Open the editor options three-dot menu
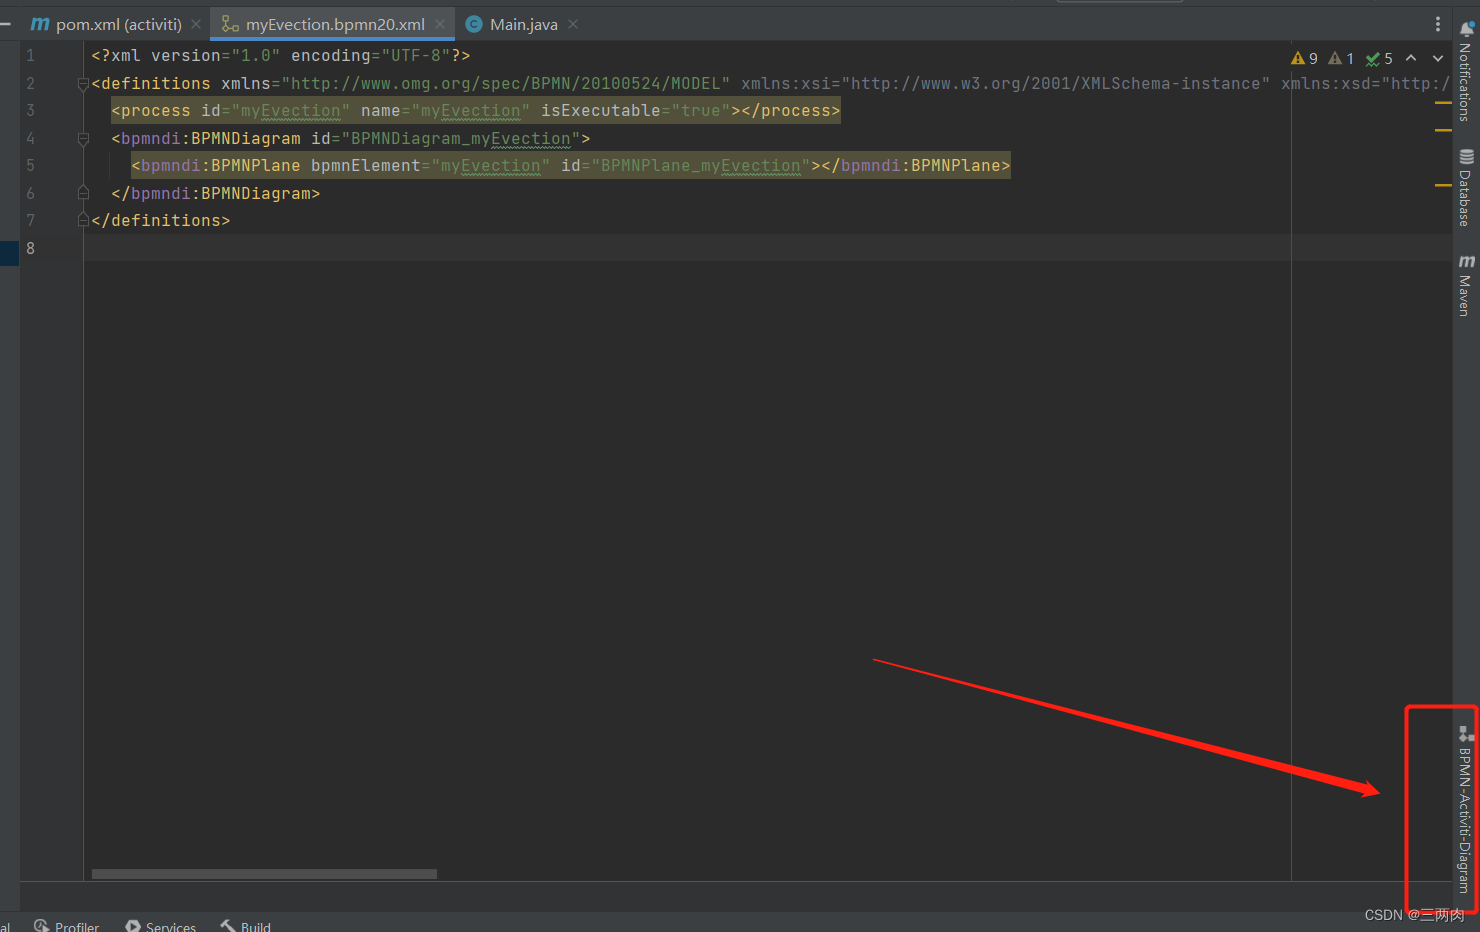This screenshot has width=1480, height=932. (1437, 23)
